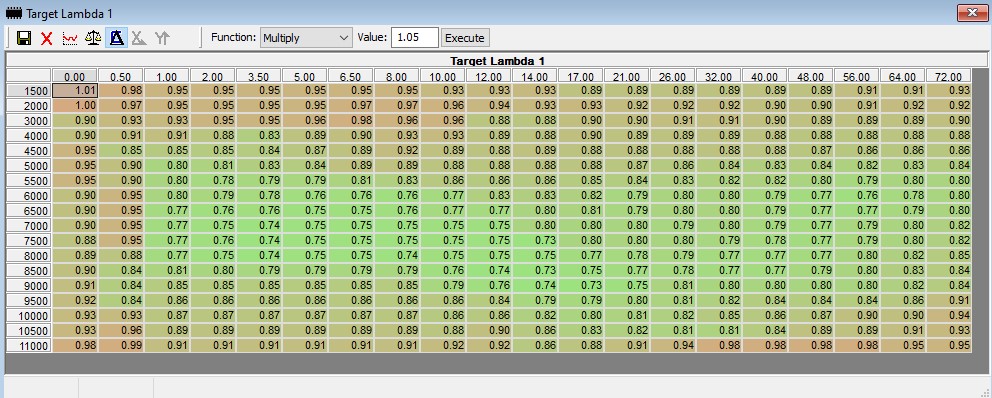Click cell 1.01 in row 1500

pos(75,90)
